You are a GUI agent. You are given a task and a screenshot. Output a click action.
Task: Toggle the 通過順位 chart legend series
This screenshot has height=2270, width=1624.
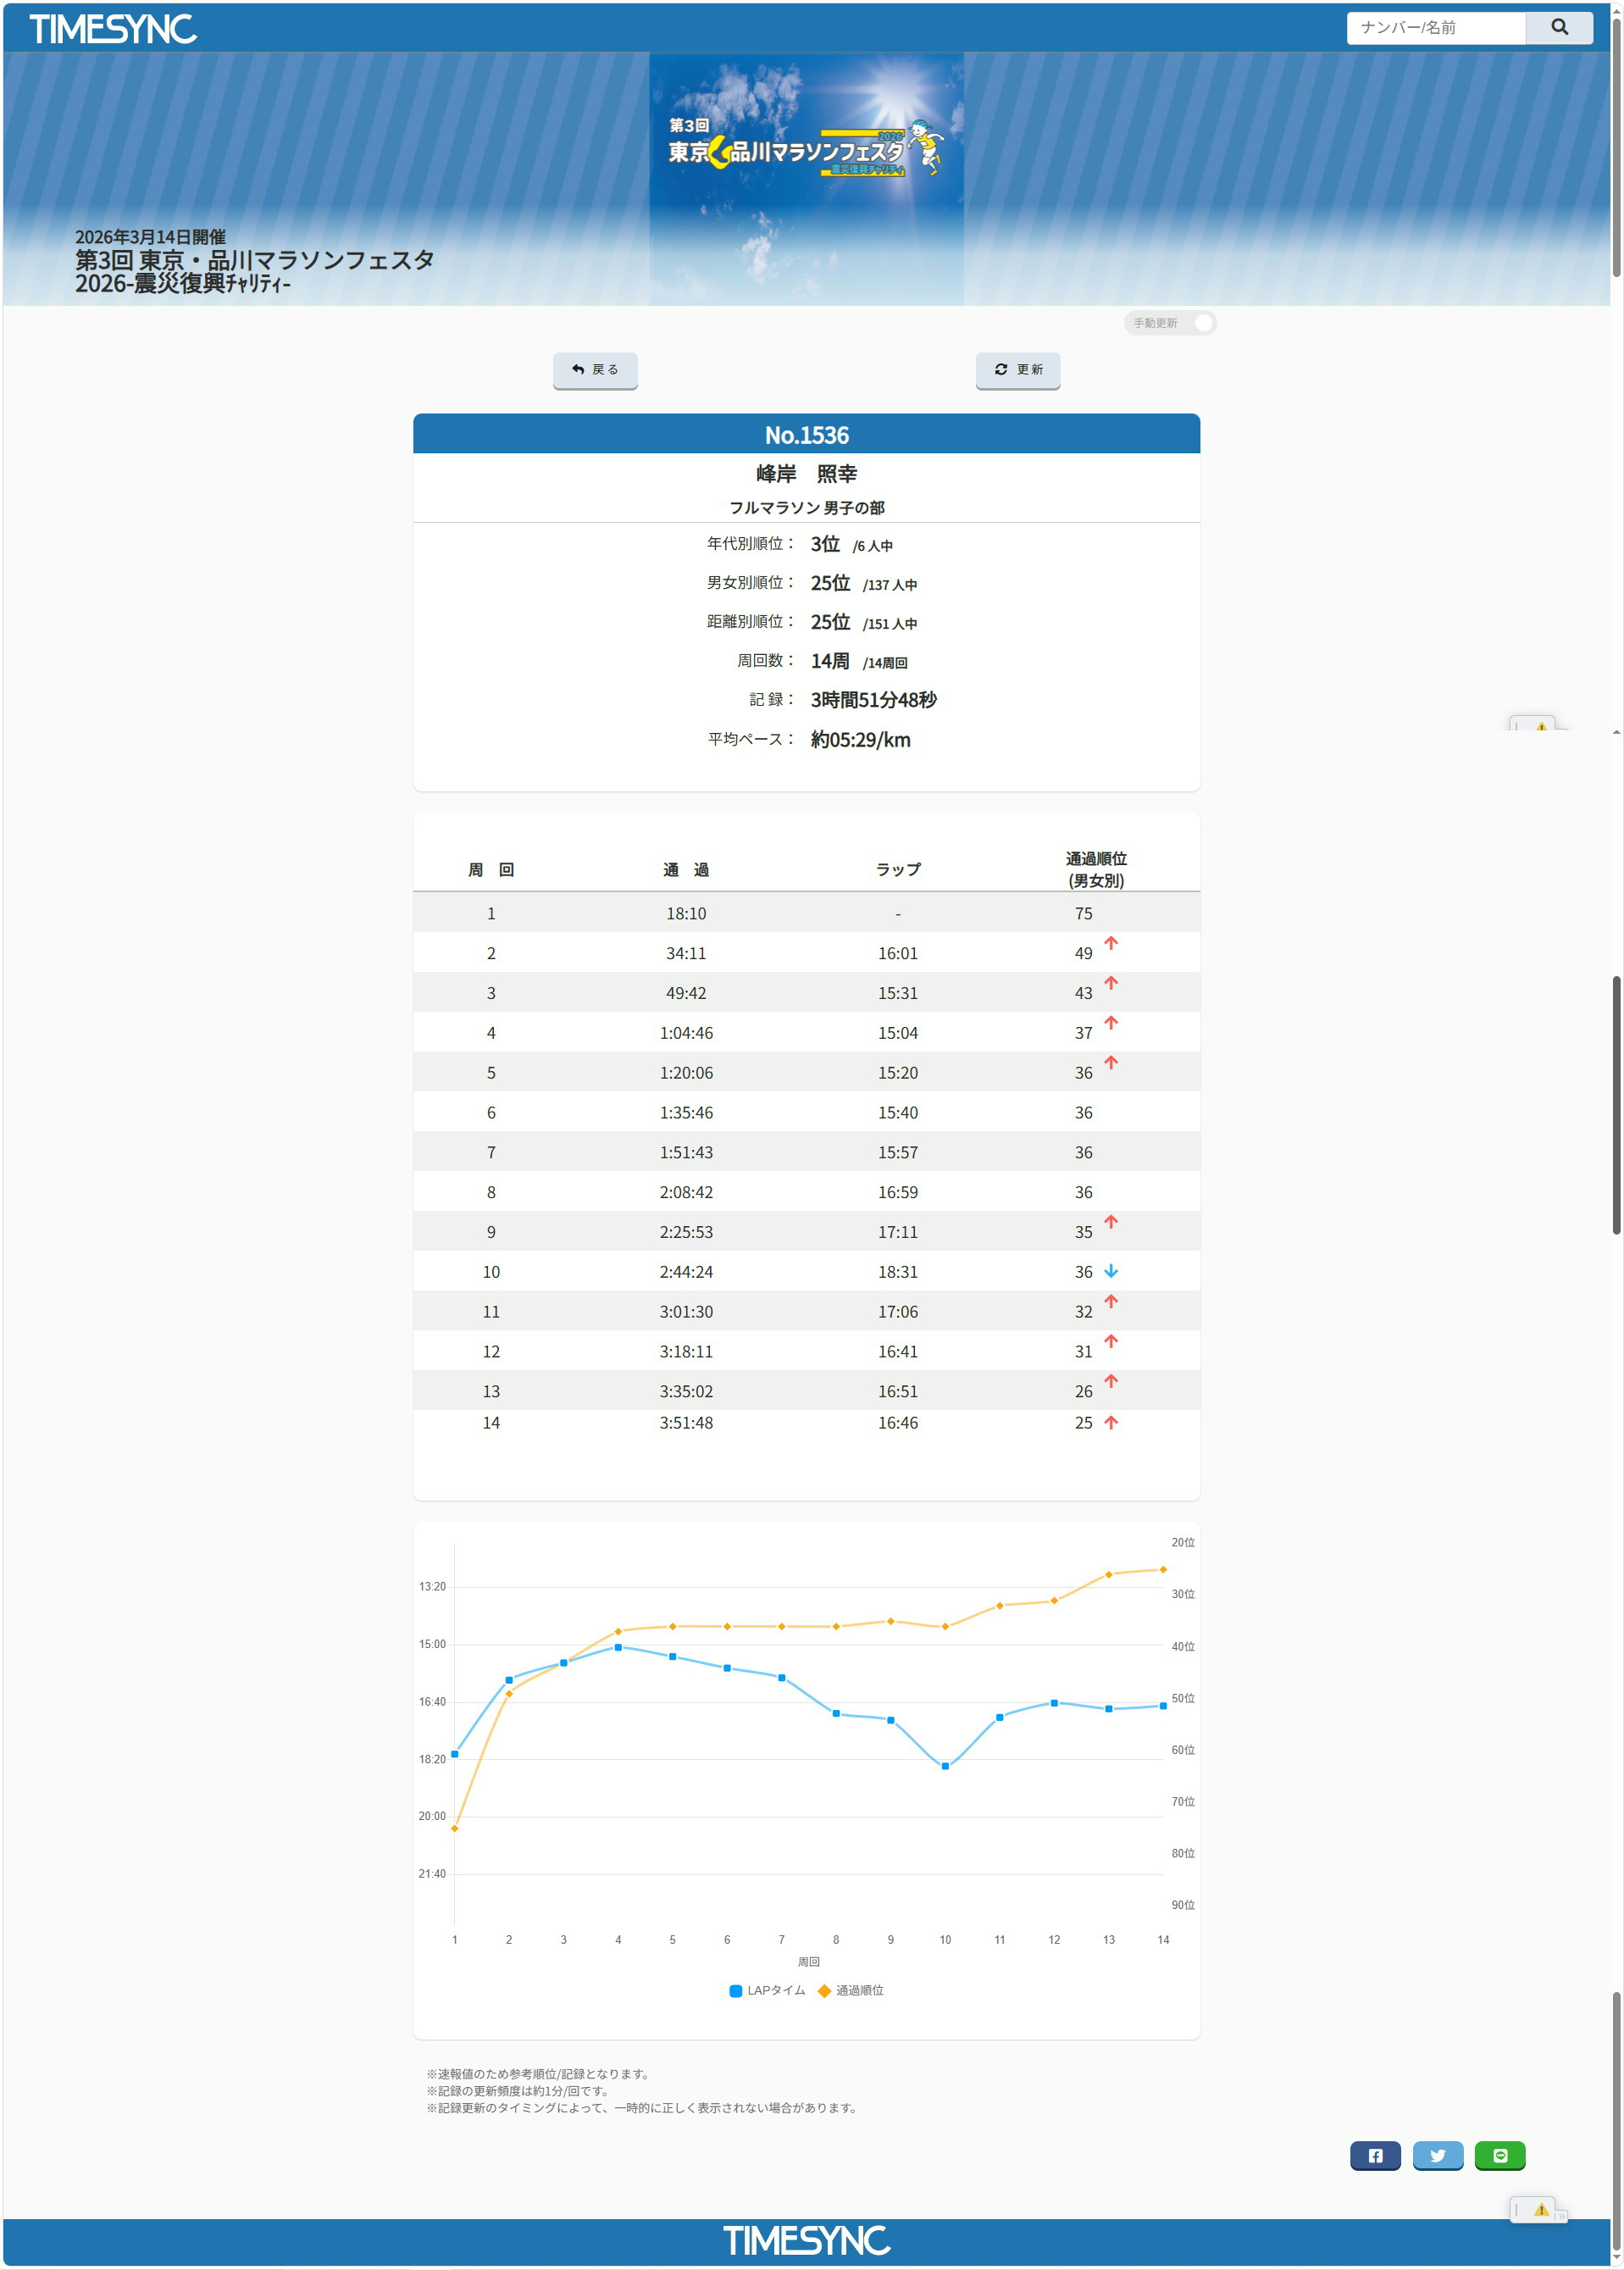tap(850, 1990)
